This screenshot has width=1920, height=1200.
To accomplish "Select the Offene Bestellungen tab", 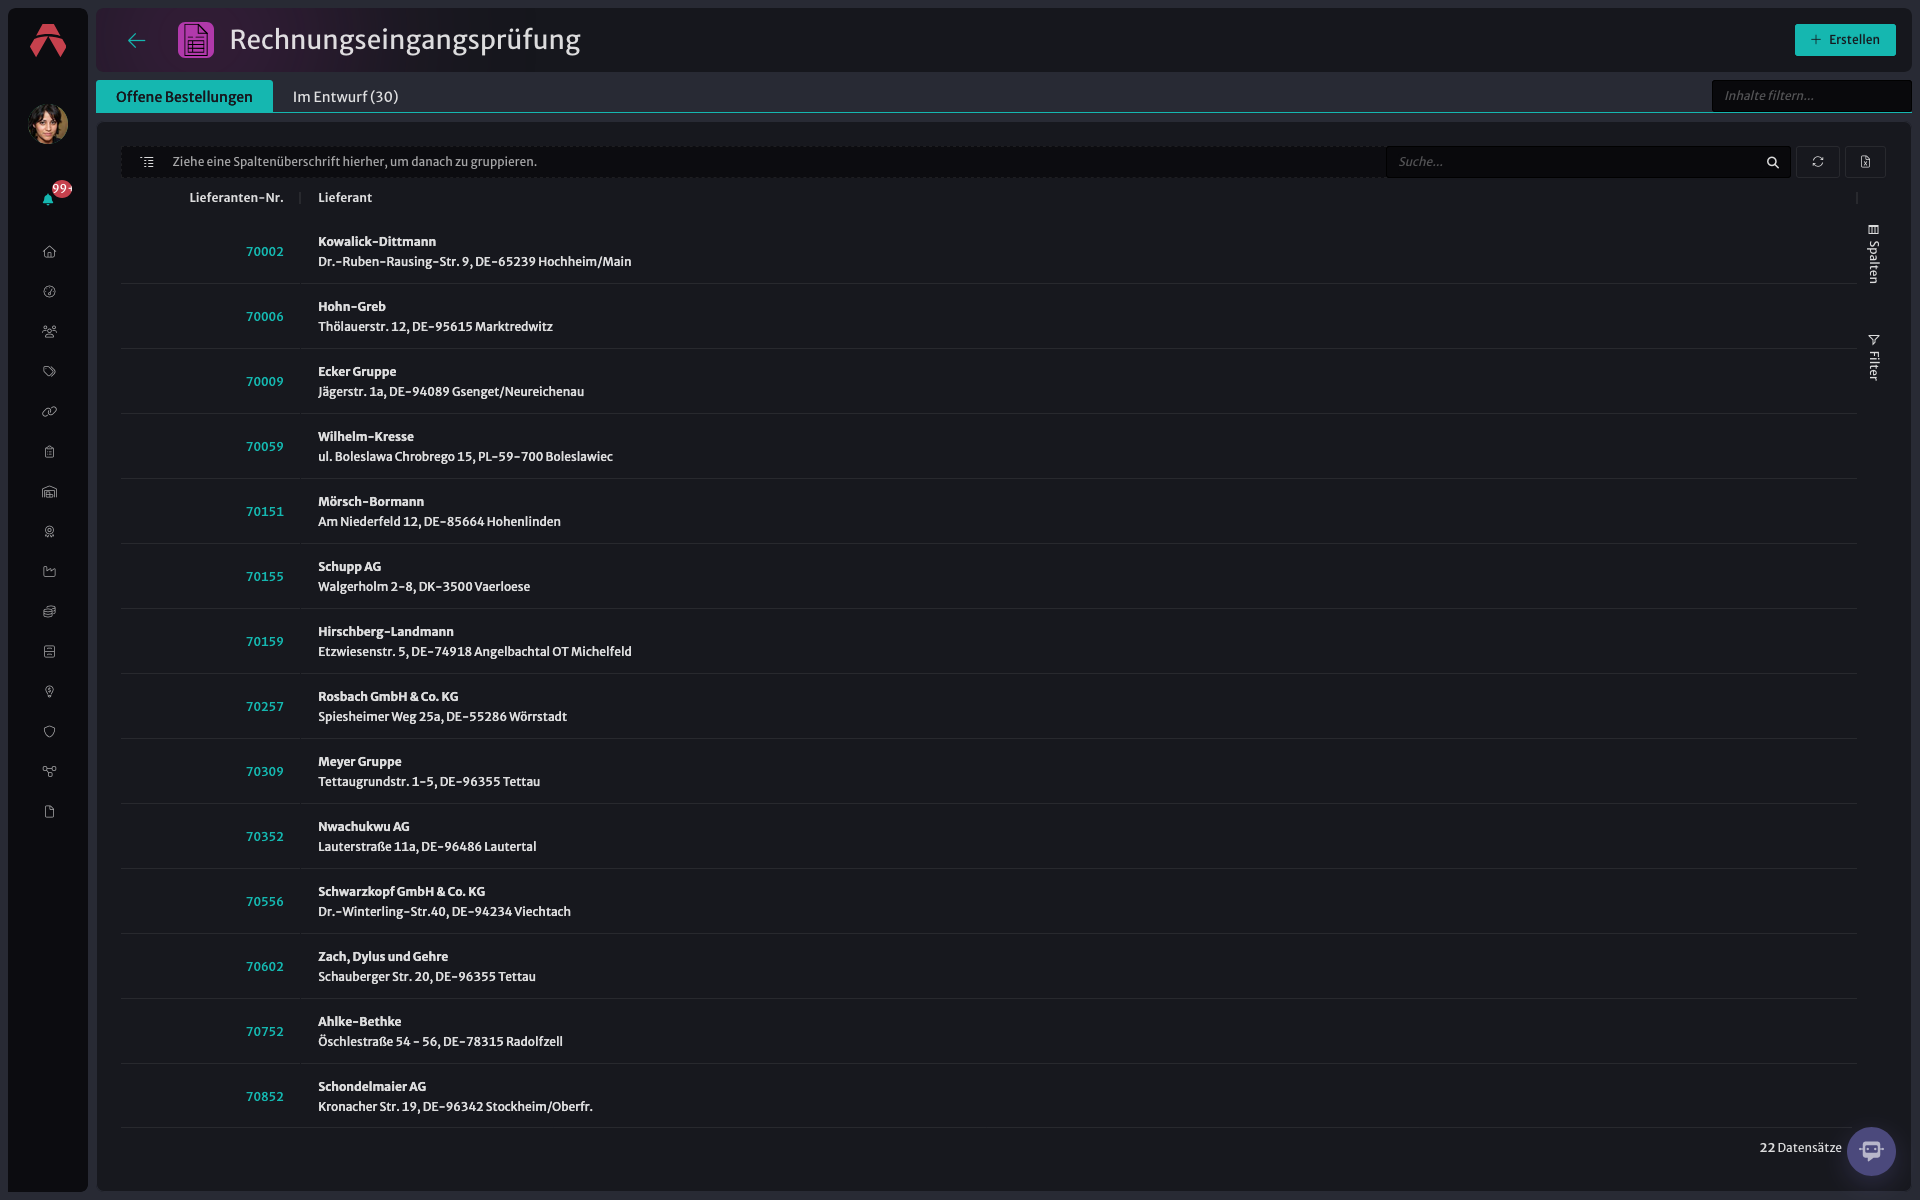I will click(x=184, y=97).
